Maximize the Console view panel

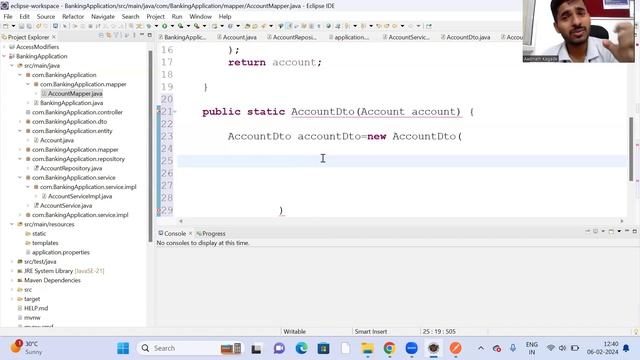coord(635,231)
